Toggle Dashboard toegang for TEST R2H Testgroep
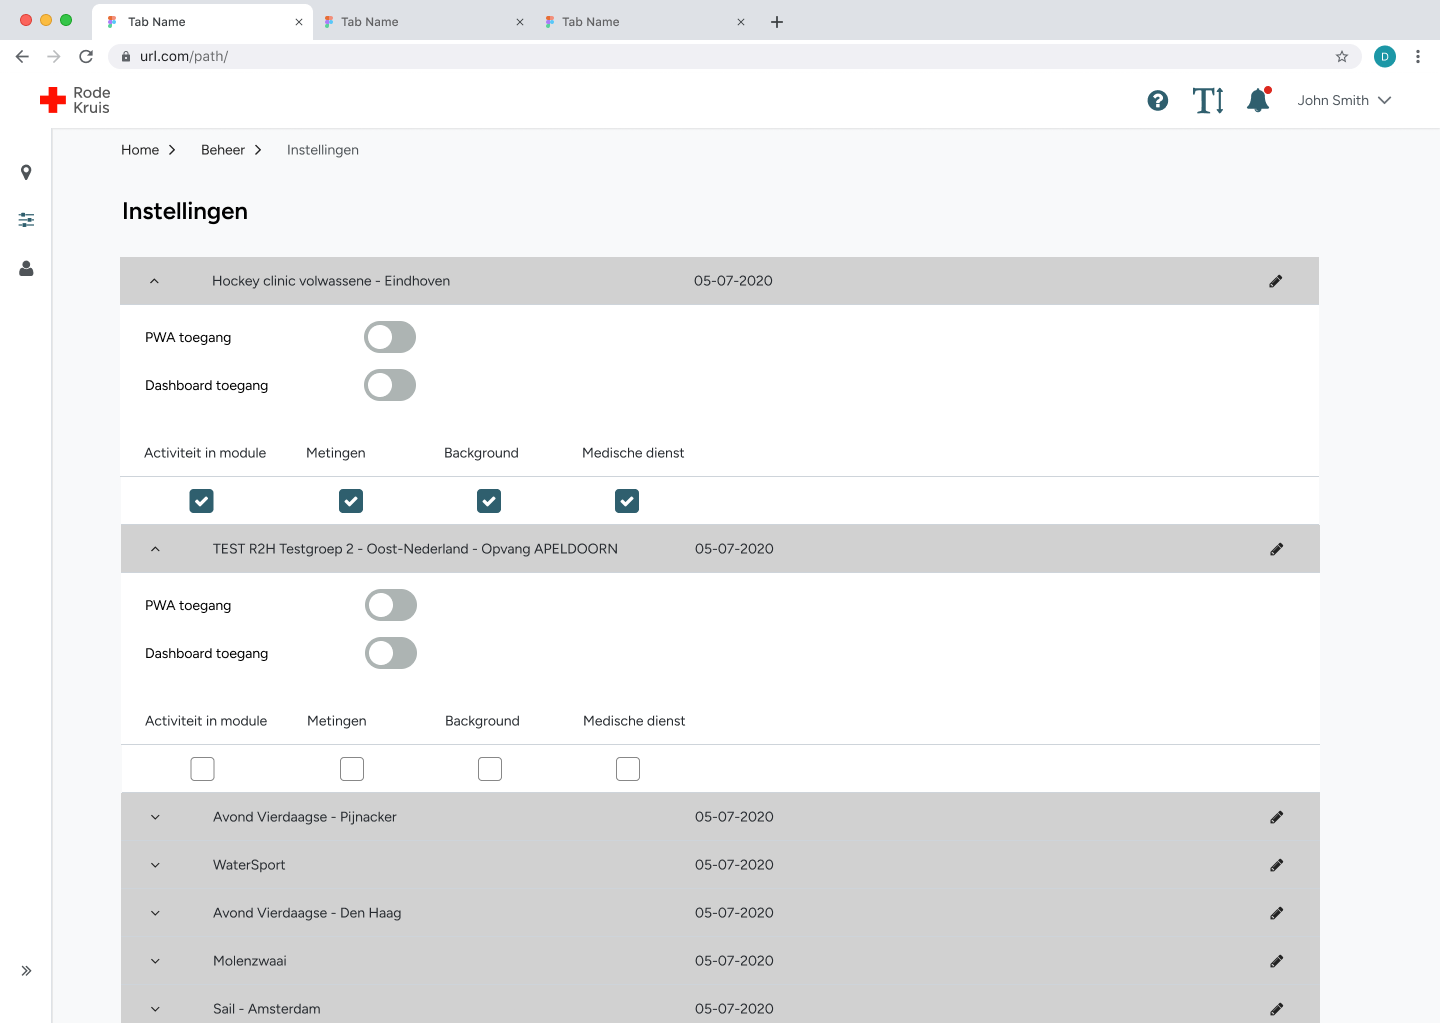Image resolution: width=1440 pixels, height=1023 pixels. click(391, 653)
